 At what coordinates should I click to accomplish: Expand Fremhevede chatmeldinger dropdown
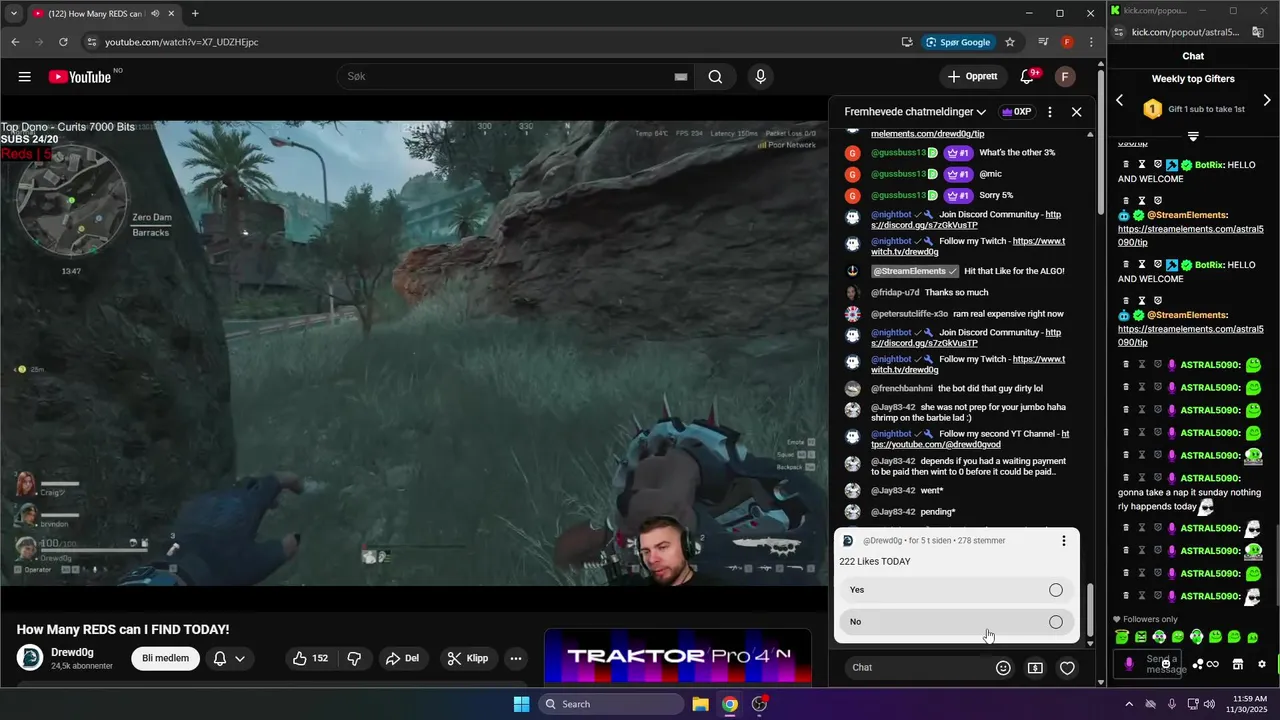point(915,112)
